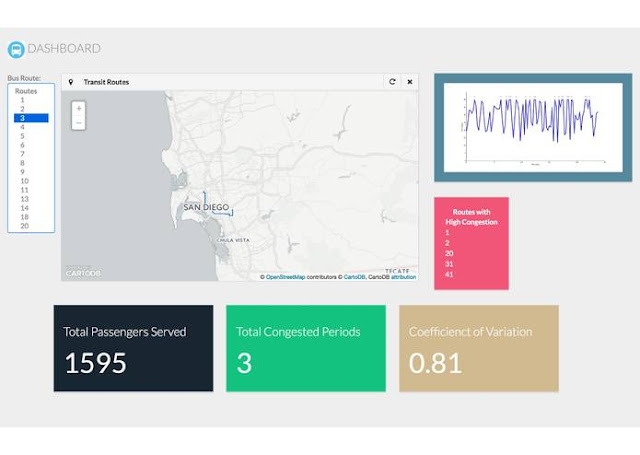Screen dimensions: 640x455
Task: Select route 9 in the Bus Route list
Action: [x=31, y=172]
